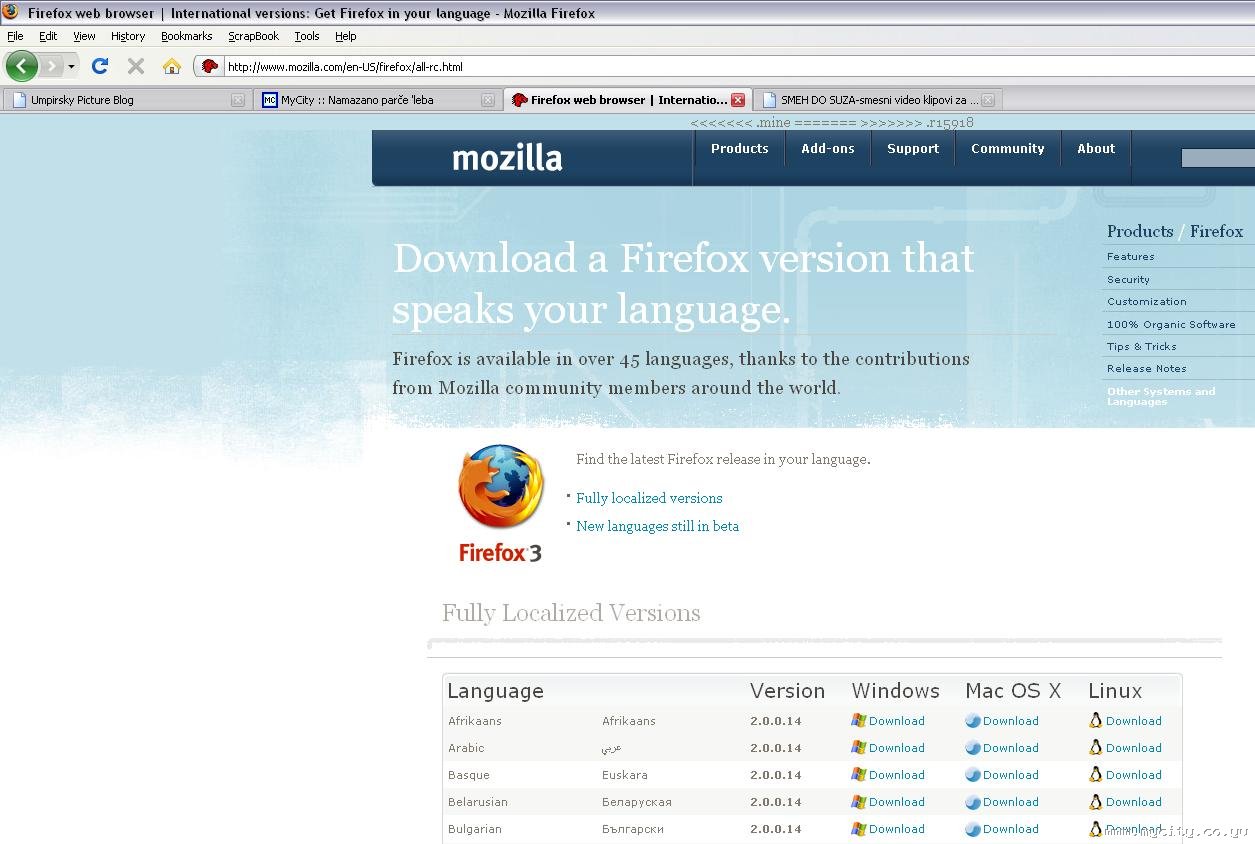This screenshot has width=1255, height=844.
Task: Click the mozilla site search box
Action: 1218,158
